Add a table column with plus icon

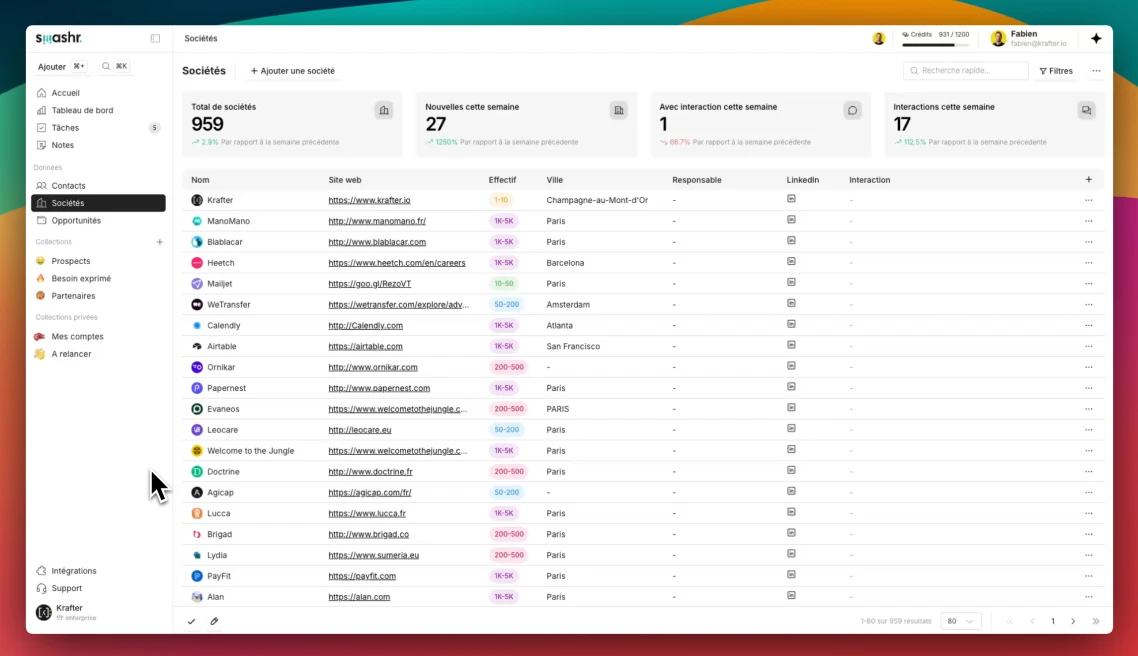(1089, 179)
